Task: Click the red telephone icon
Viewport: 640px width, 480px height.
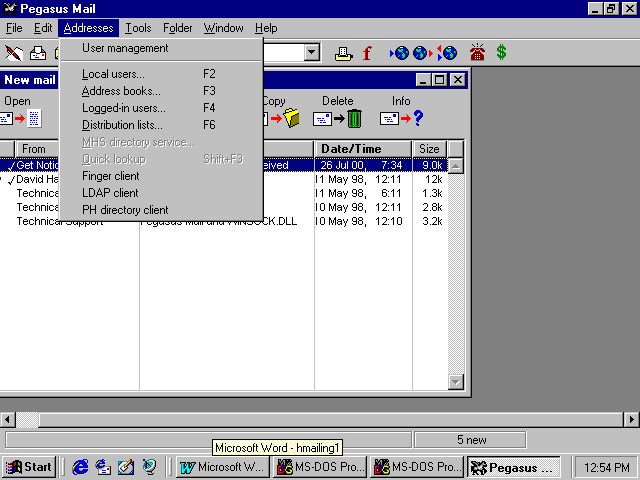Action: [x=477, y=53]
